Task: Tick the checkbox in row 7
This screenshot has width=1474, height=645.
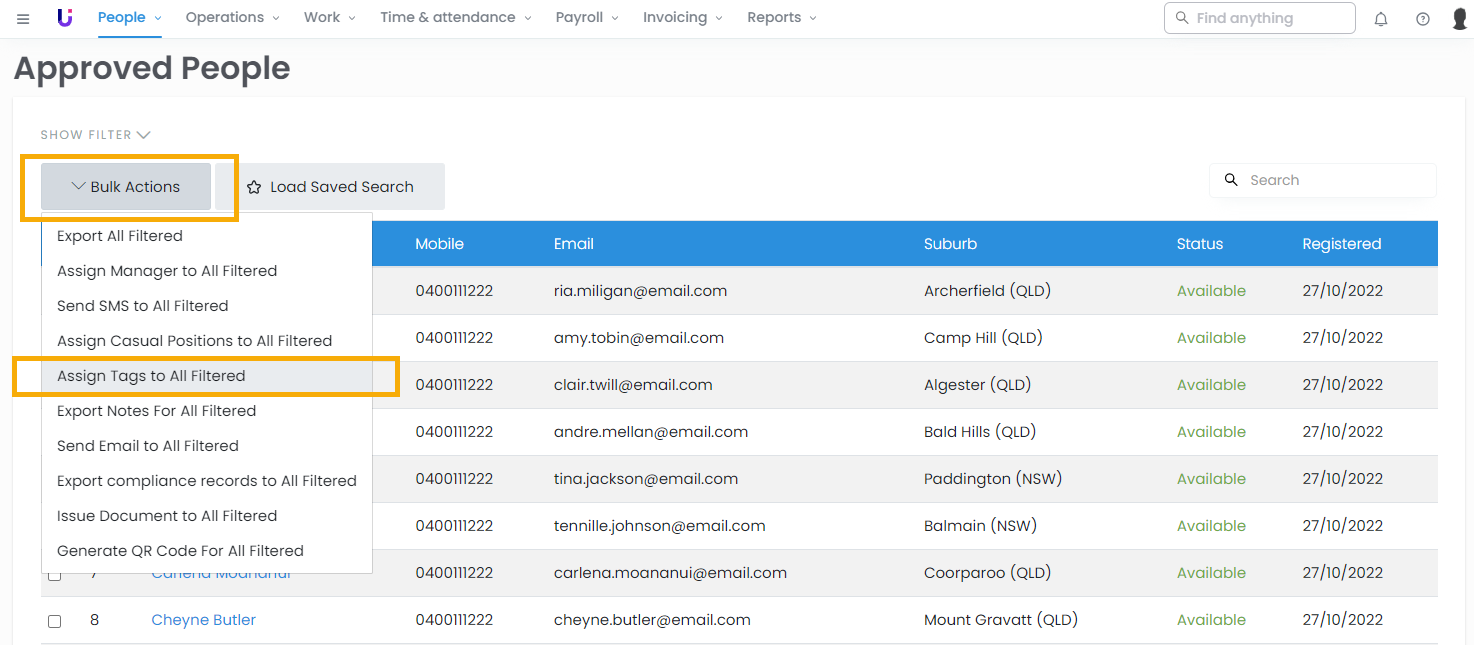Action: (x=55, y=575)
